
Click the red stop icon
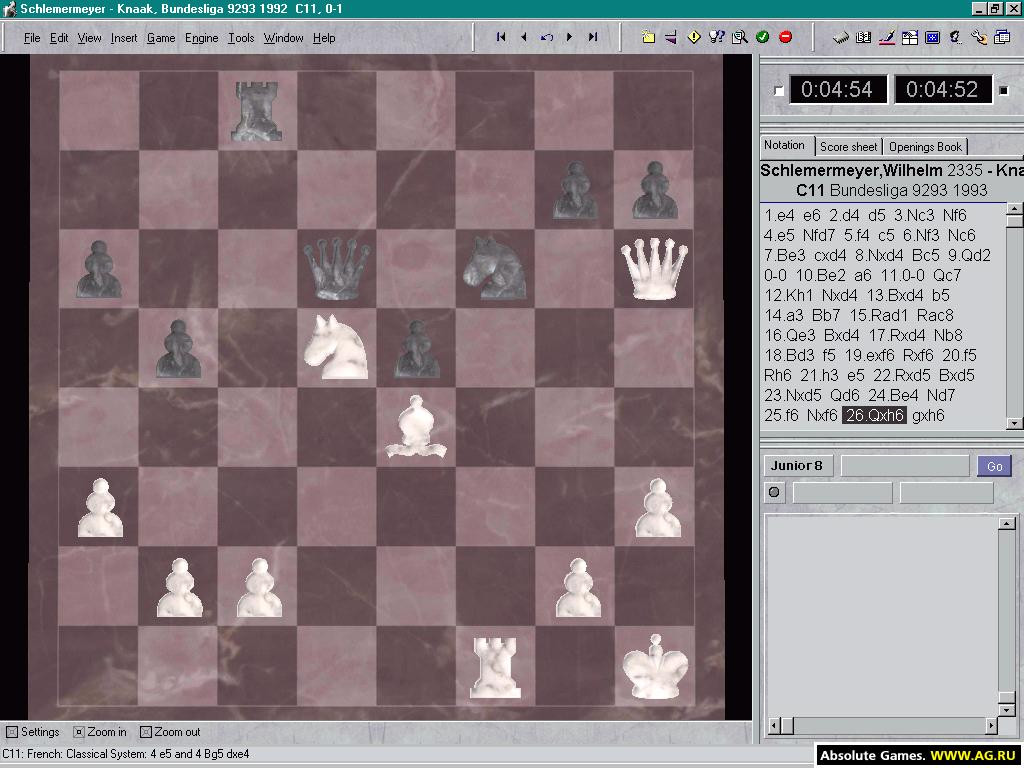pyautogui.click(x=786, y=37)
